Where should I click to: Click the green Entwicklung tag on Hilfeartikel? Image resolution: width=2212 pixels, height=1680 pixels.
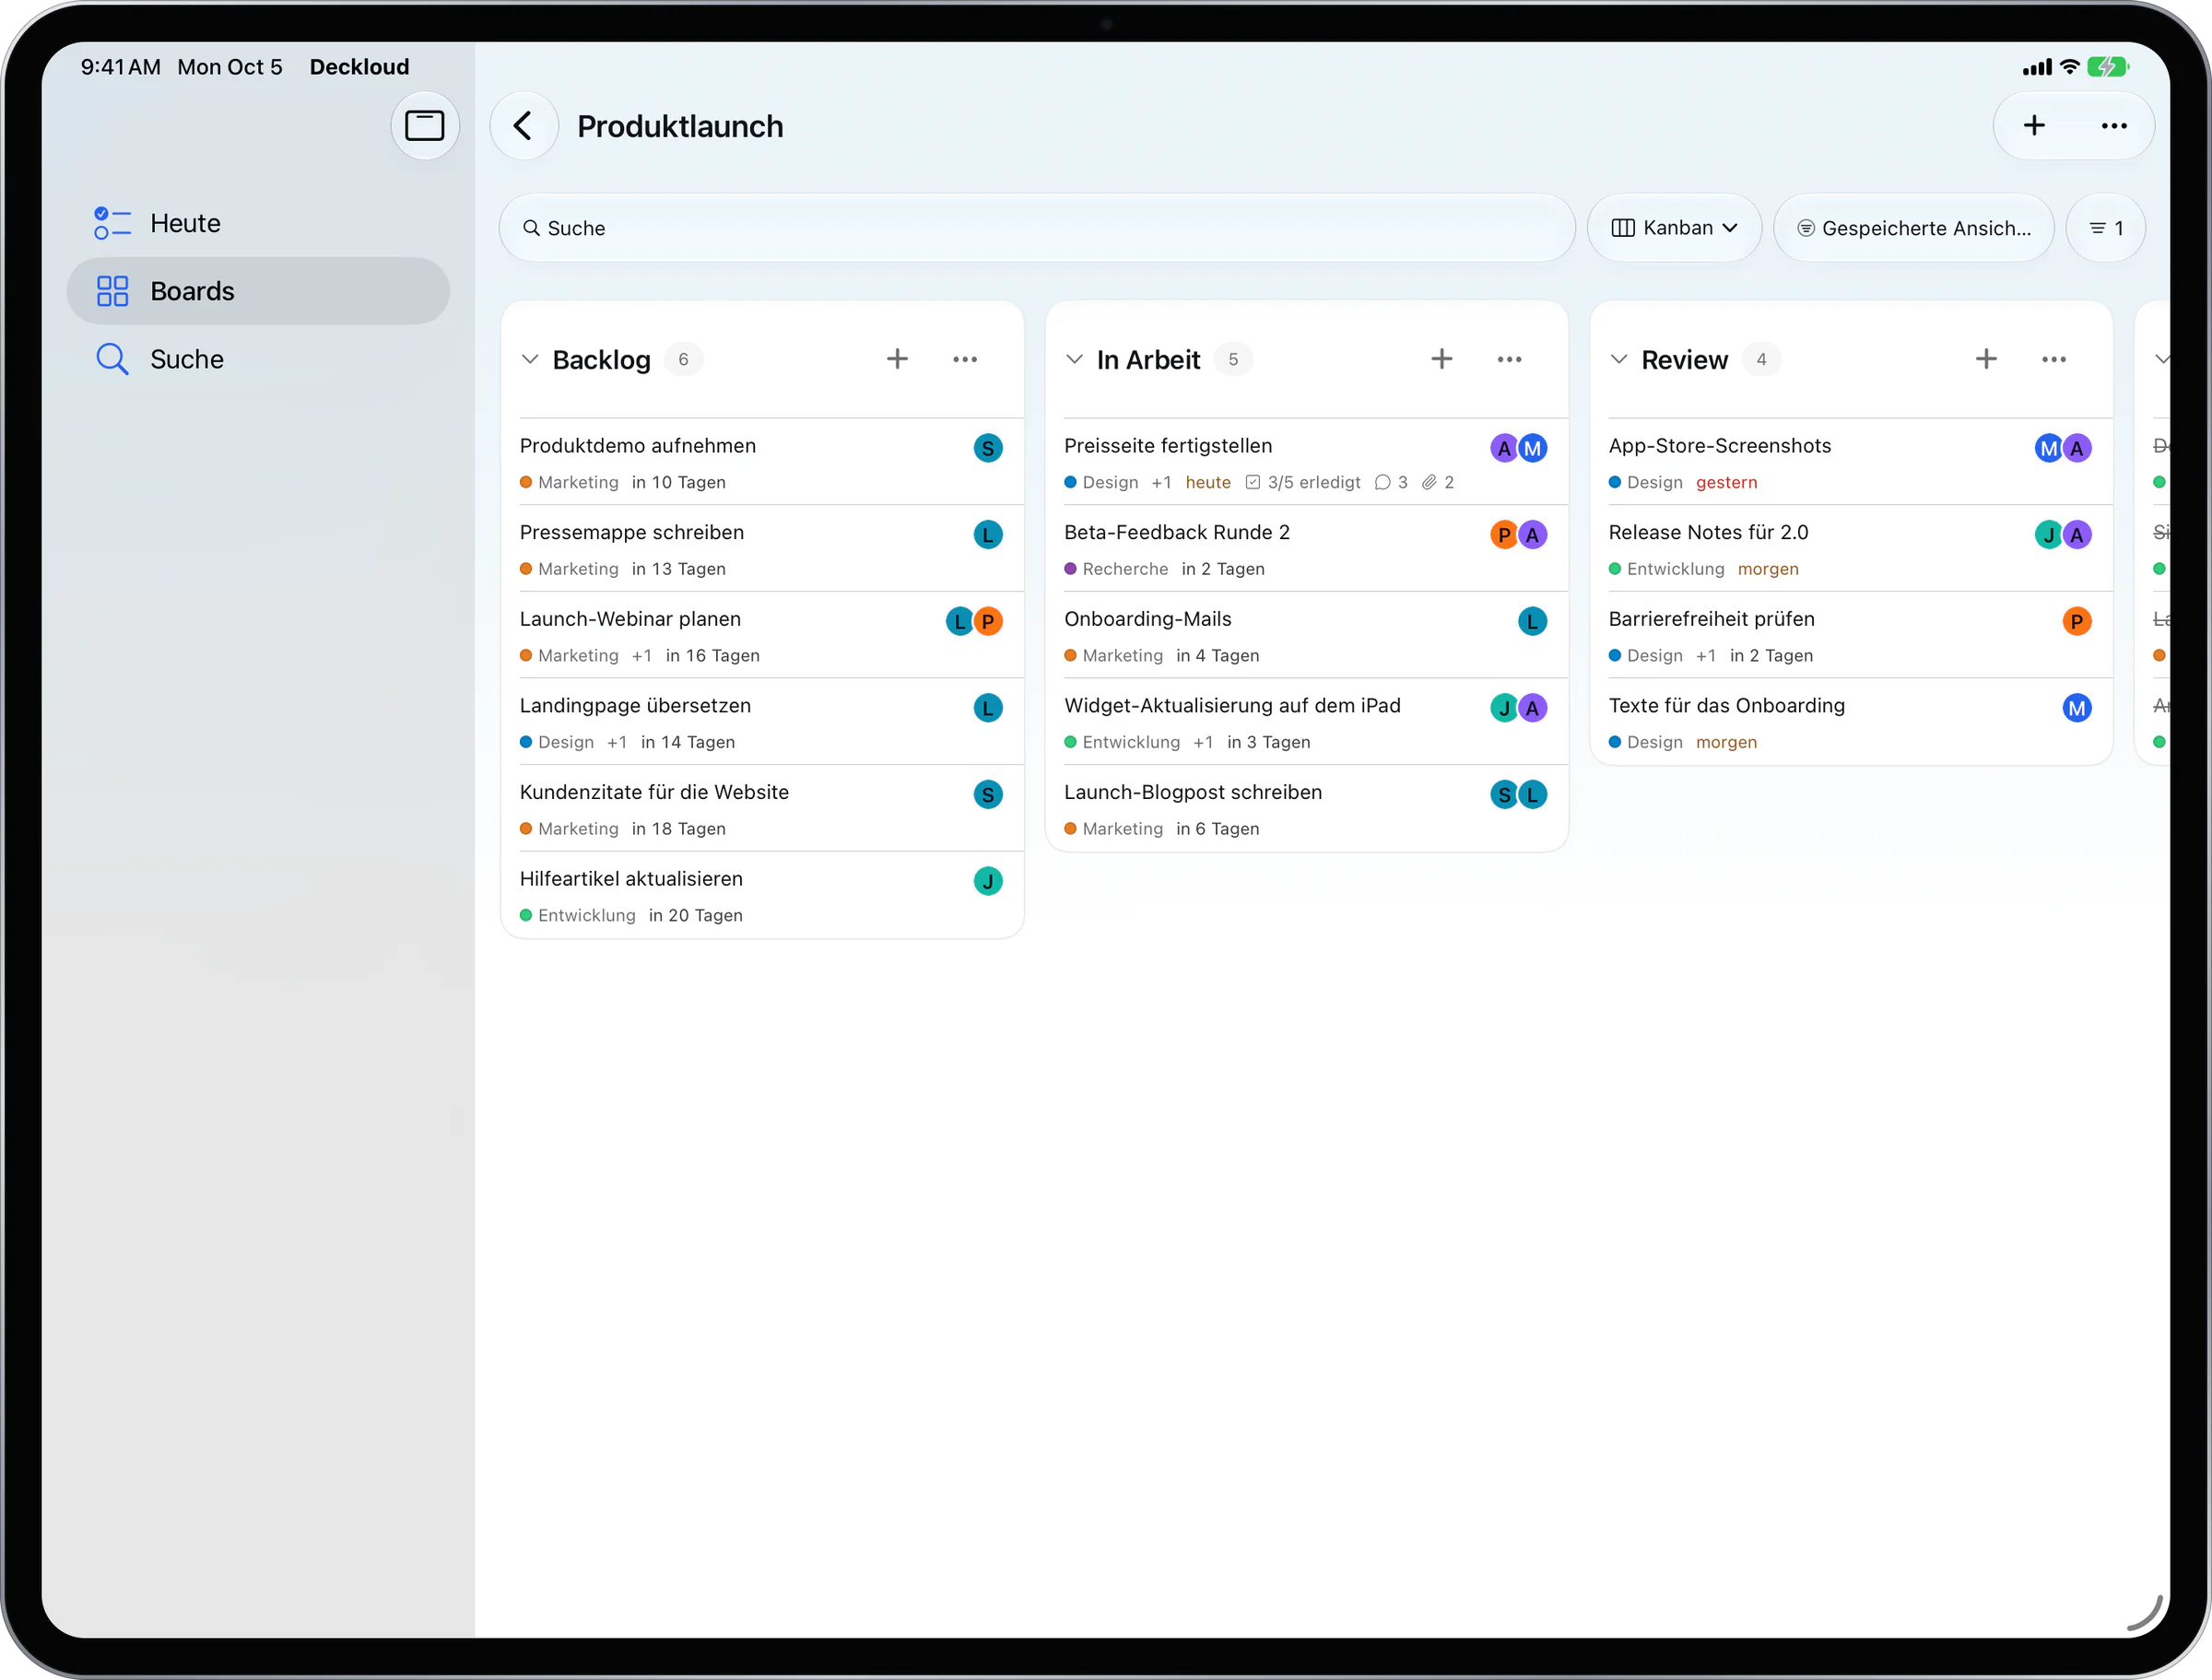[578, 915]
